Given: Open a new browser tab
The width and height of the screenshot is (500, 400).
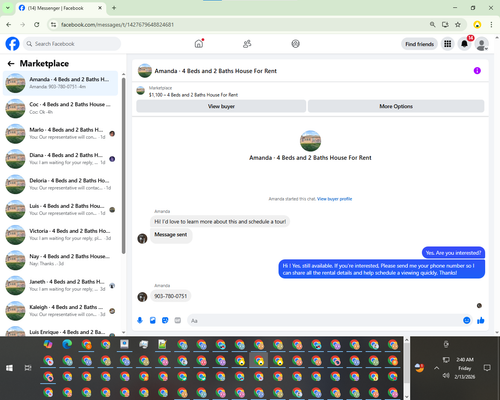Looking at the screenshot, I should coord(114,8).
